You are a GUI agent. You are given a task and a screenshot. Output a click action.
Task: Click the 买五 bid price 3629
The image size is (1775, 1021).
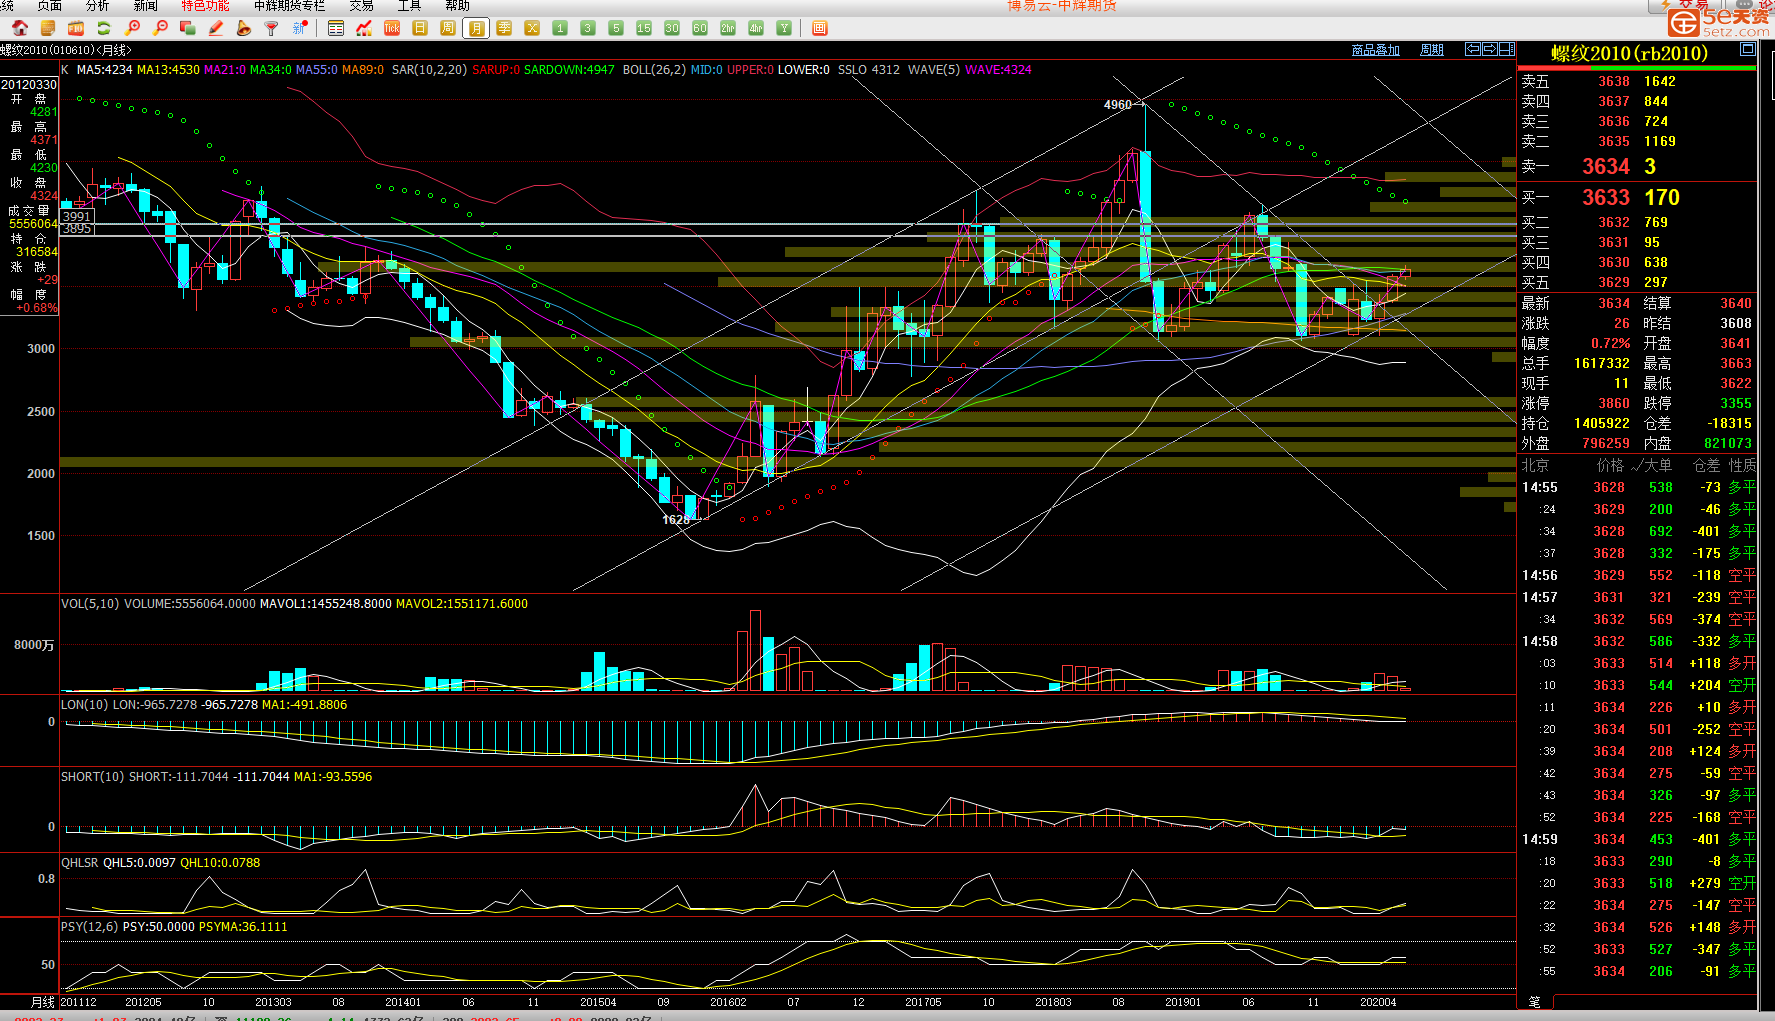(x=1613, y=283)
